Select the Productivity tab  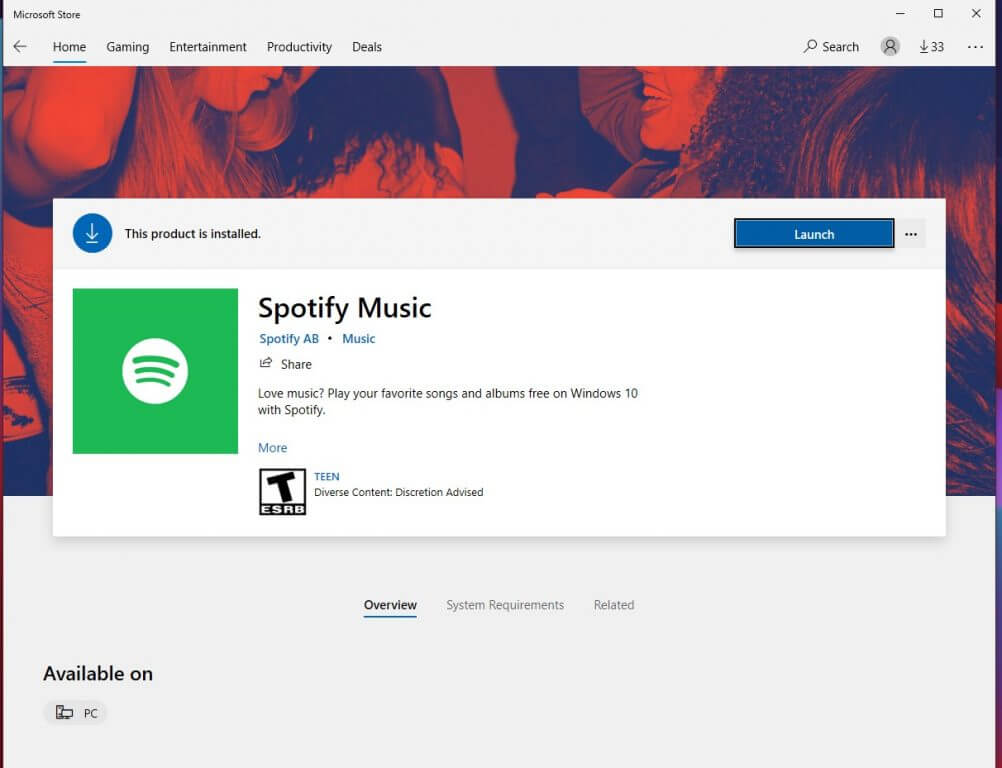299,47
